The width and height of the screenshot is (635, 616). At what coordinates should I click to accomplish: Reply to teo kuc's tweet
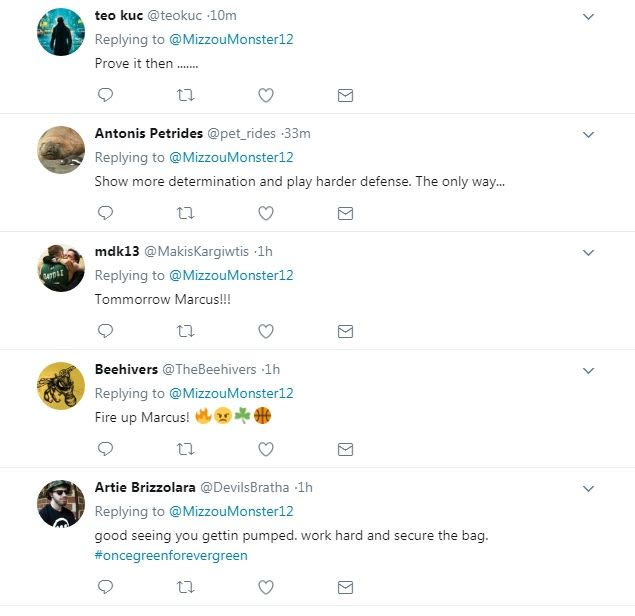(x=105, y=95)
